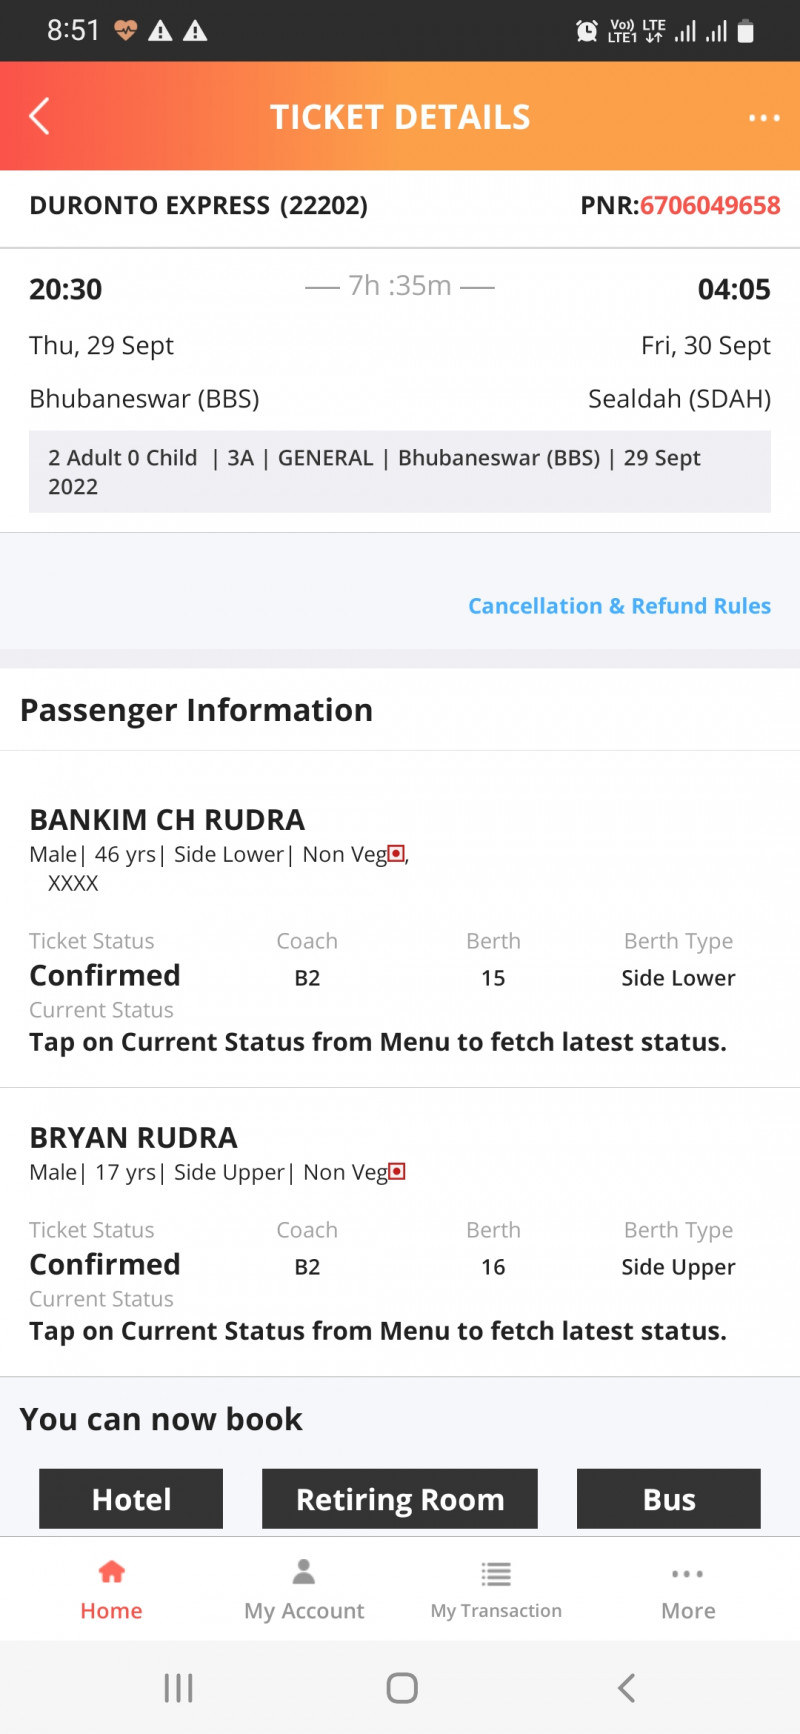Tap the Home icon in bottom bar
Image resolution: width=800 pixels, height=1734 pixels.
111,1573
